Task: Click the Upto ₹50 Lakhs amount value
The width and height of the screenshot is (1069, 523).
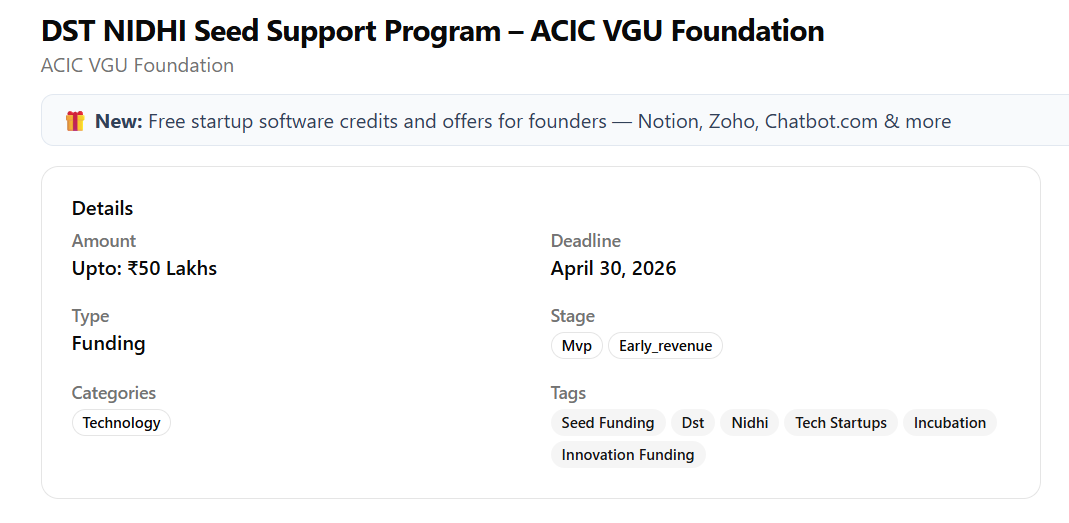Action: pyautogui.click(x=144, y=269)
